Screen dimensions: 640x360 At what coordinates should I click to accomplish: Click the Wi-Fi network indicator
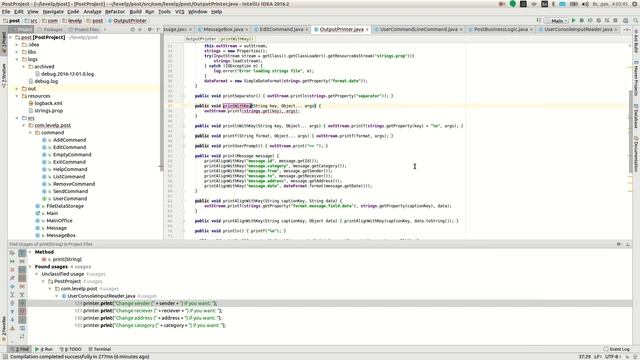(534, 4)
